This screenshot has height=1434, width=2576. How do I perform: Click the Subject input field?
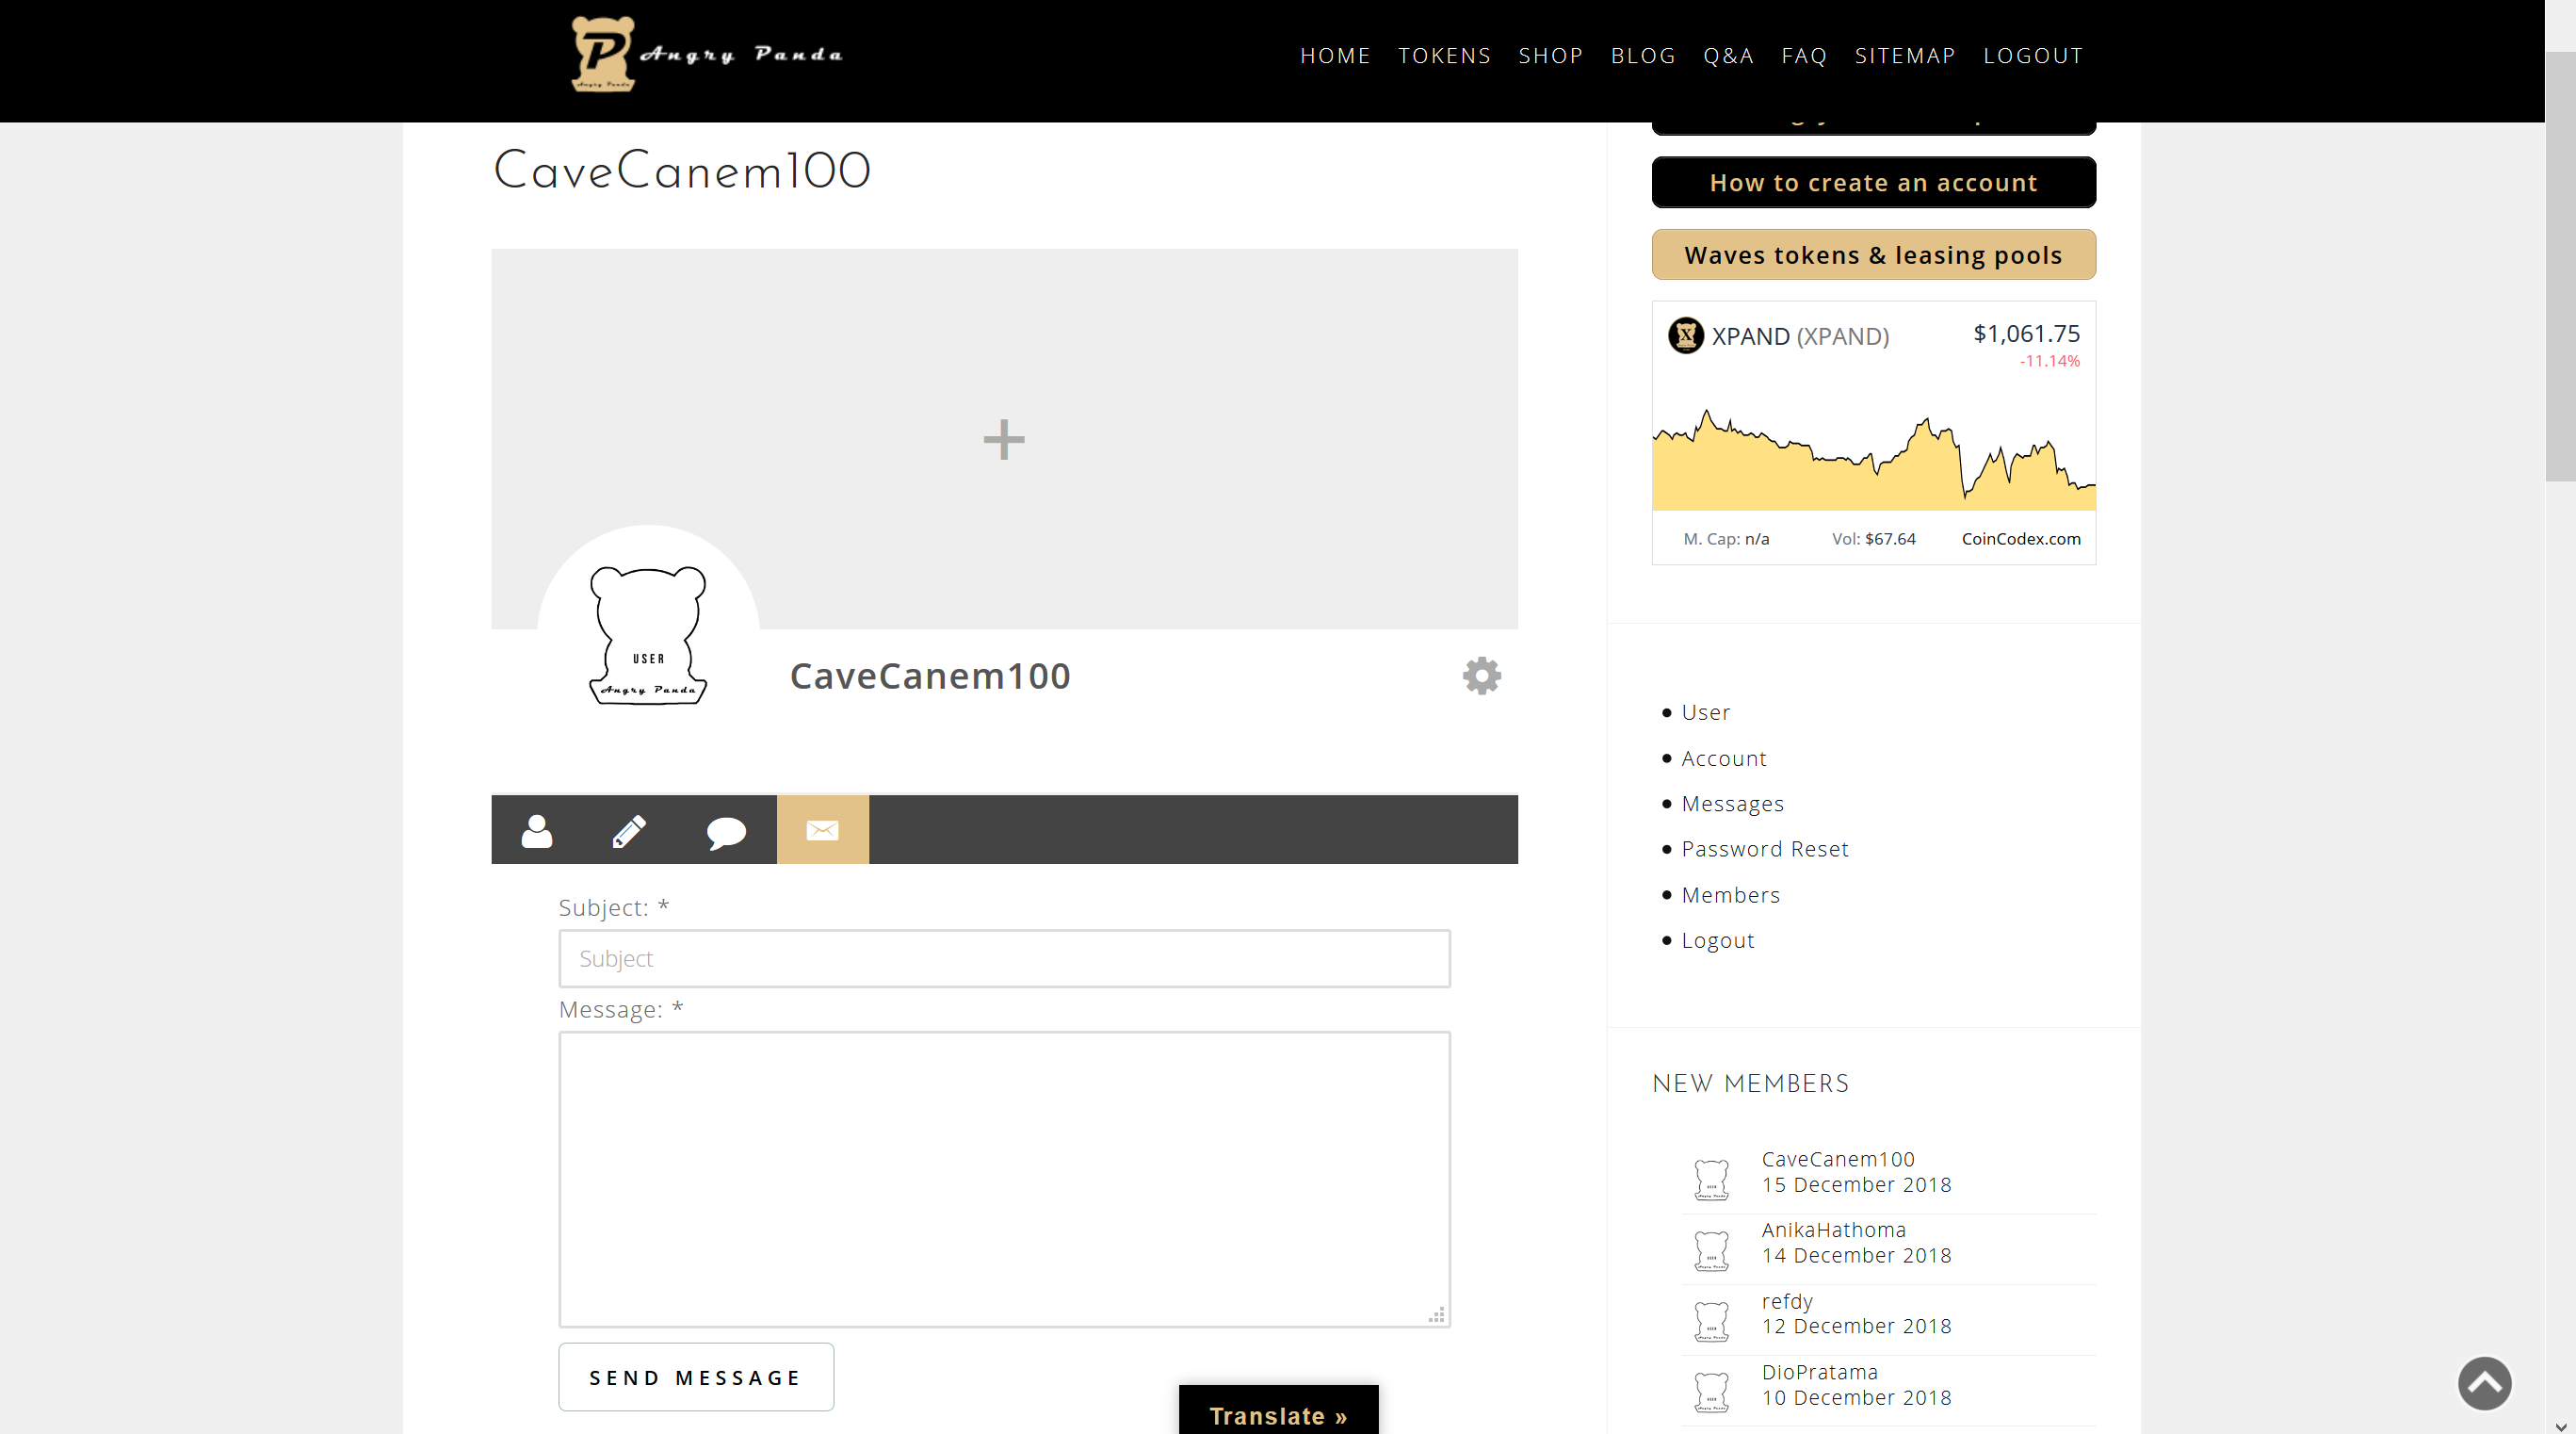[x=1003, y=958]
